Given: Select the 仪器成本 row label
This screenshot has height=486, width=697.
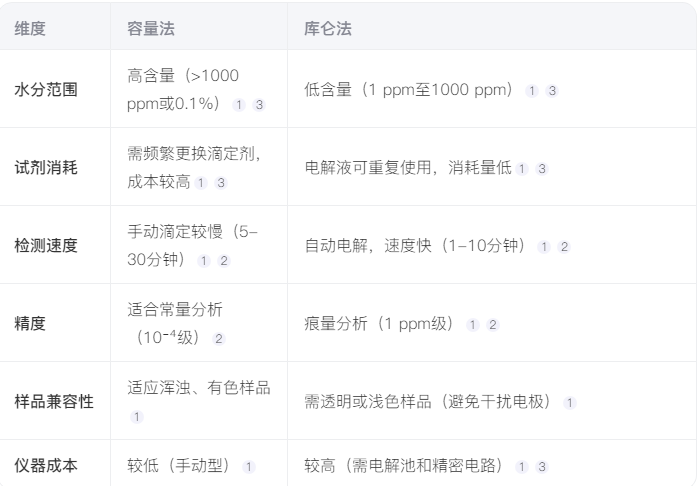Looking at the screenshot, I should point(45,466).
